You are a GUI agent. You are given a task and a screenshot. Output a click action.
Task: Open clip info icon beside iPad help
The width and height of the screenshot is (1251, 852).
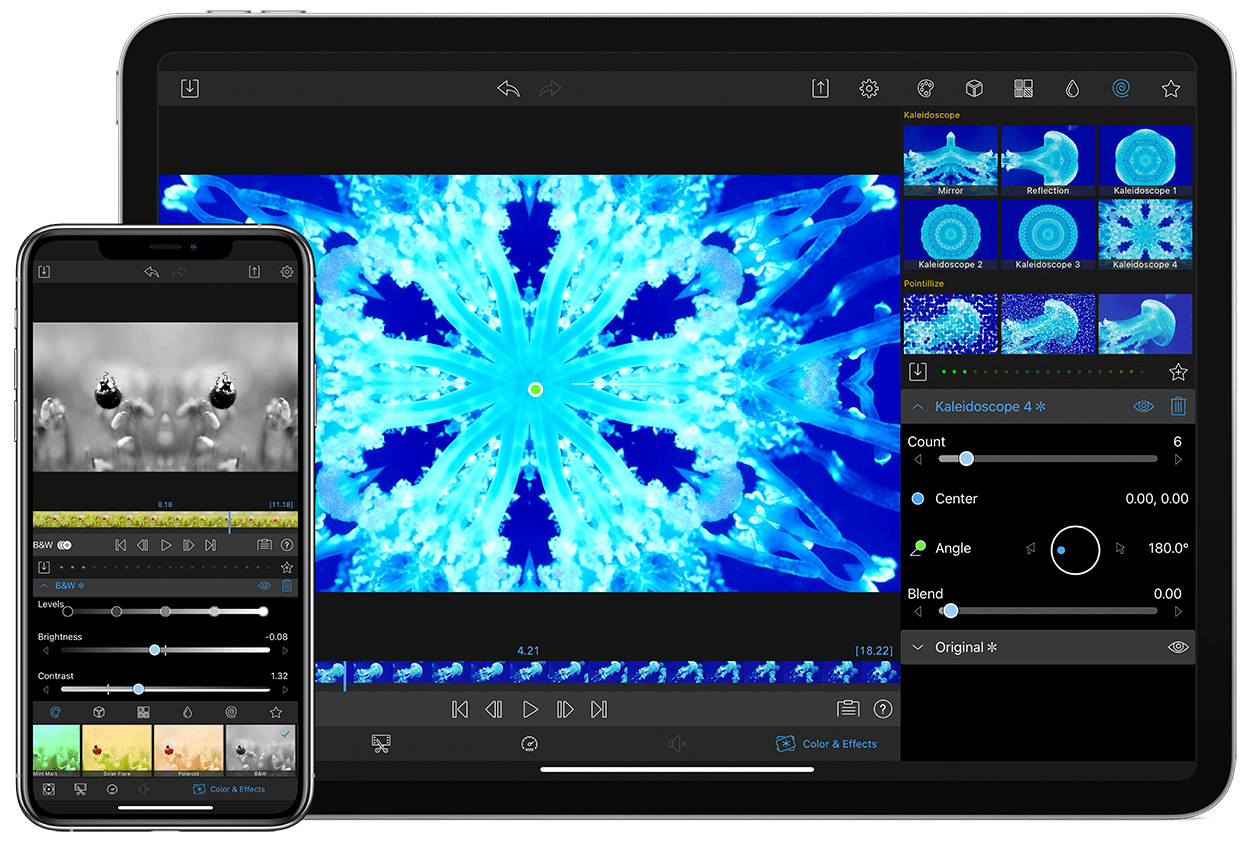[x=848, y=708]
